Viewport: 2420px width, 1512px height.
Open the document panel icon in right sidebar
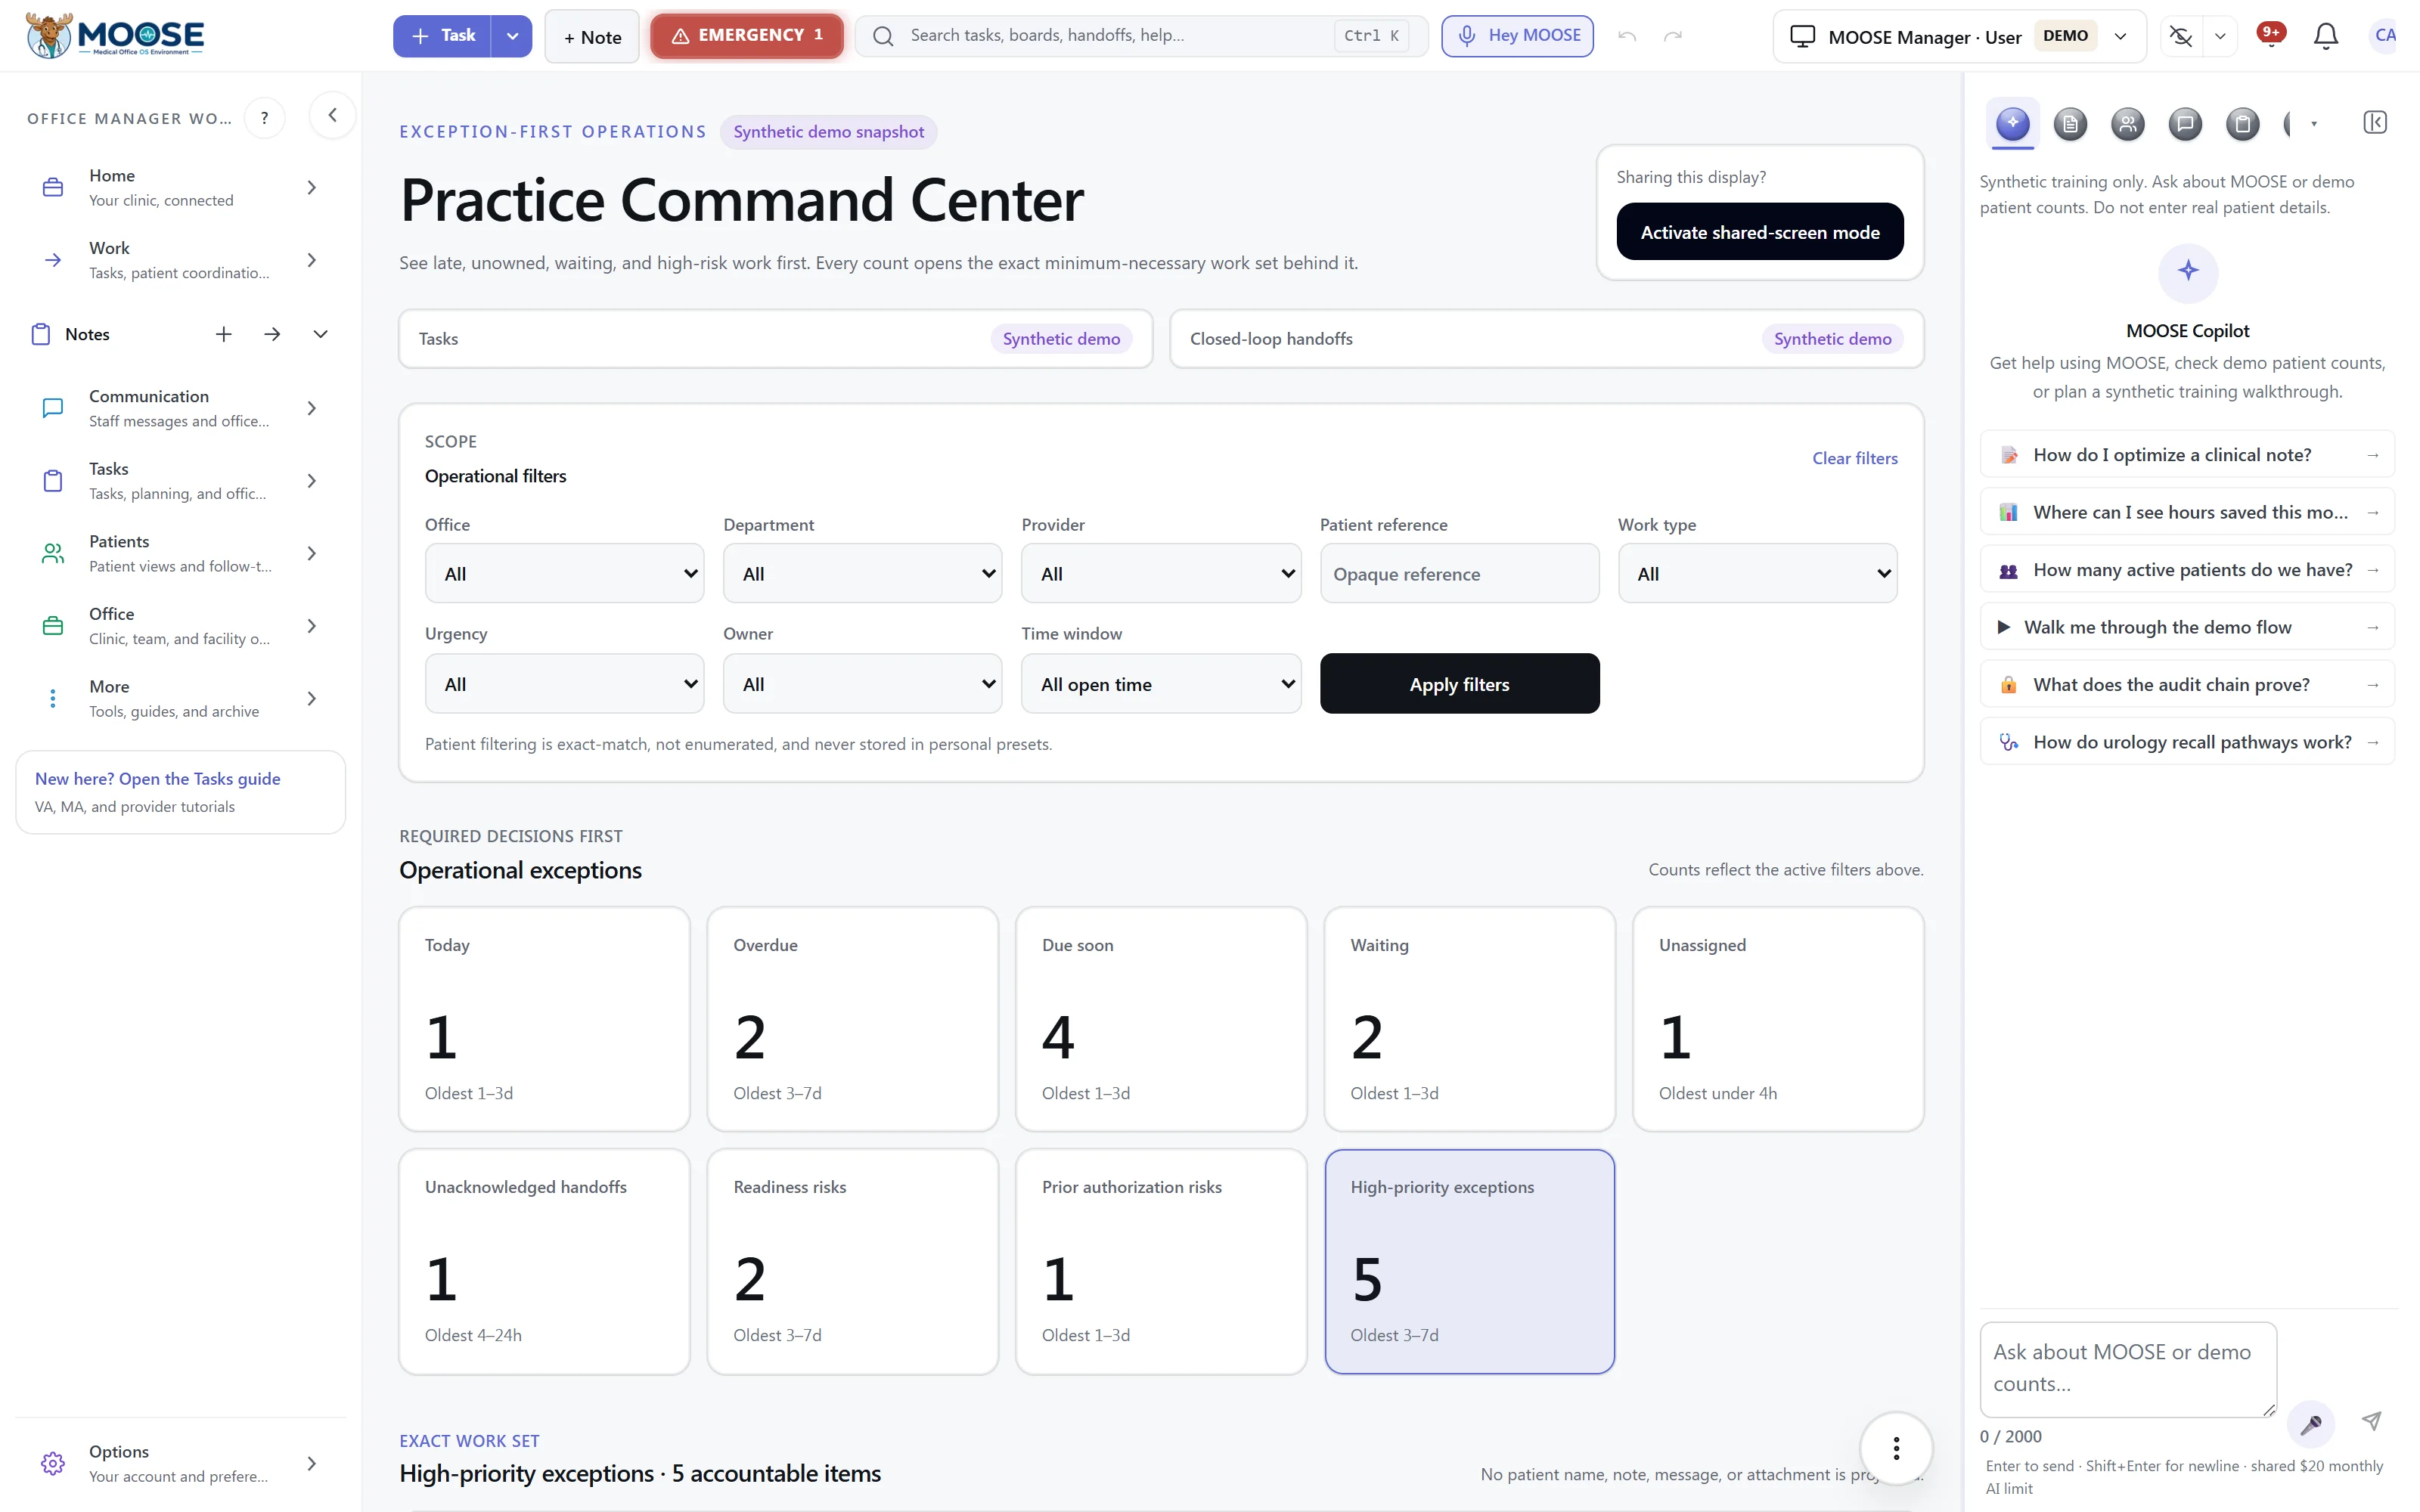2070,124
